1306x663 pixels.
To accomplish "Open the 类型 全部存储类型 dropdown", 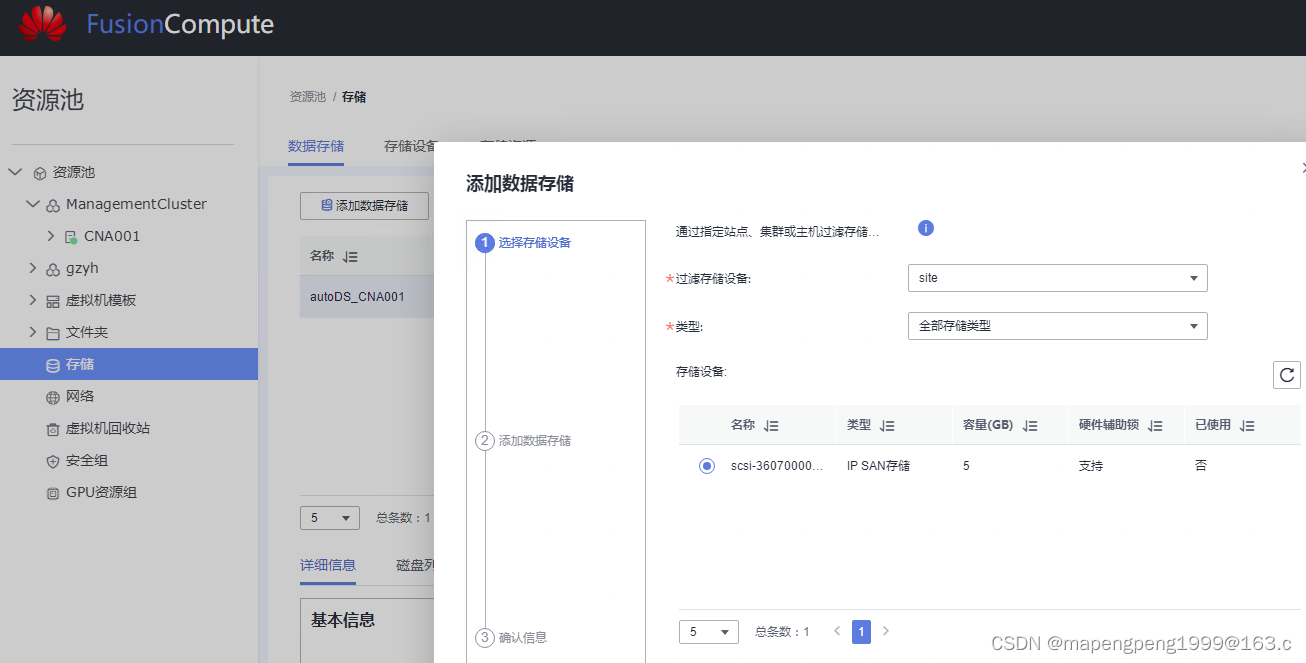I will (x=1057, y=326).
